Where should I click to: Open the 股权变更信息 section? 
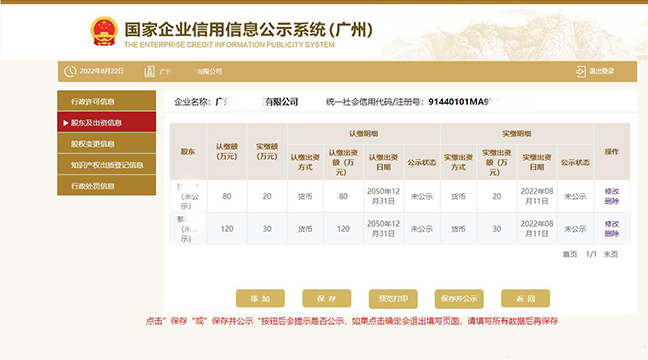[x=107, y=143]
